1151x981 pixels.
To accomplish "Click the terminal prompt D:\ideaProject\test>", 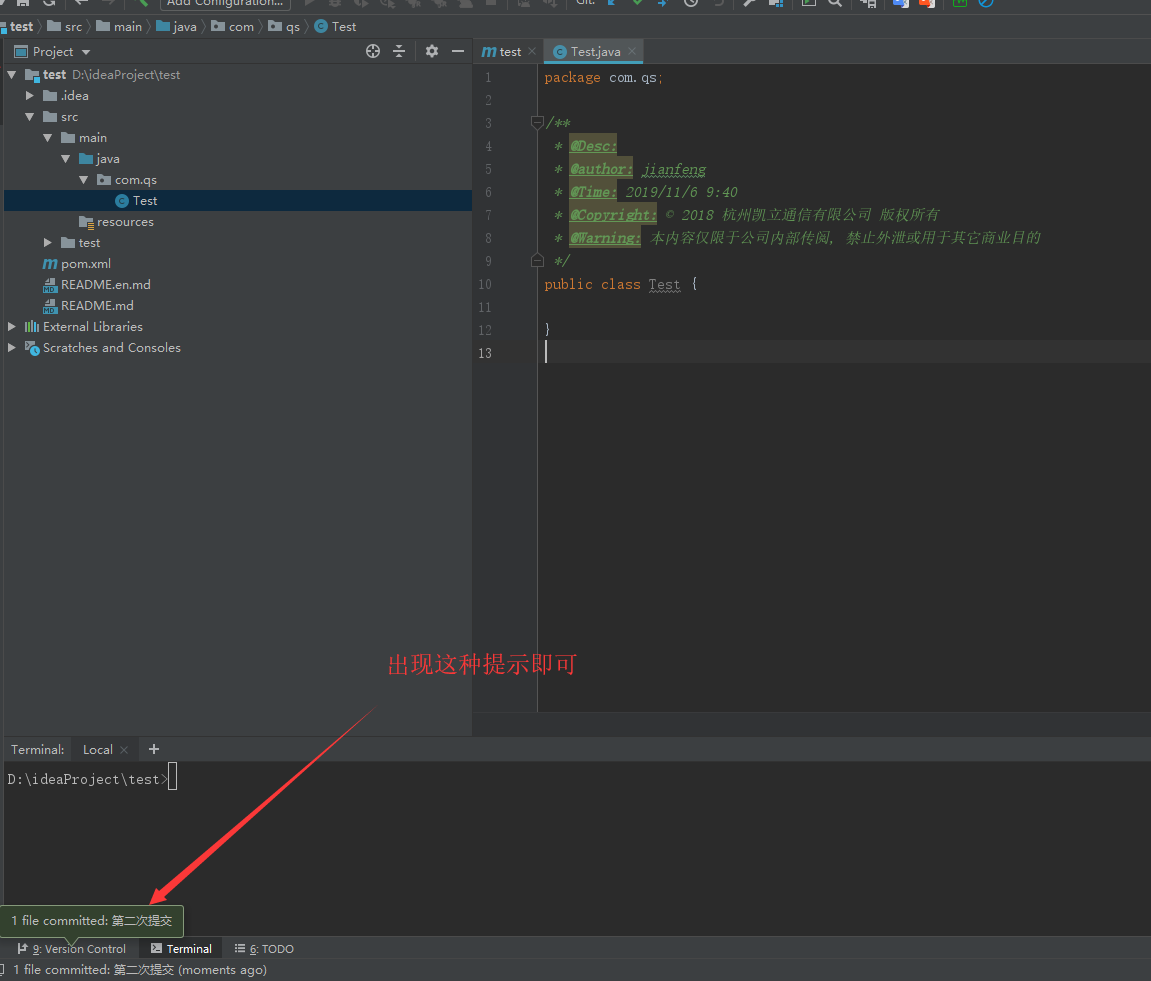I will coord(87,779).
